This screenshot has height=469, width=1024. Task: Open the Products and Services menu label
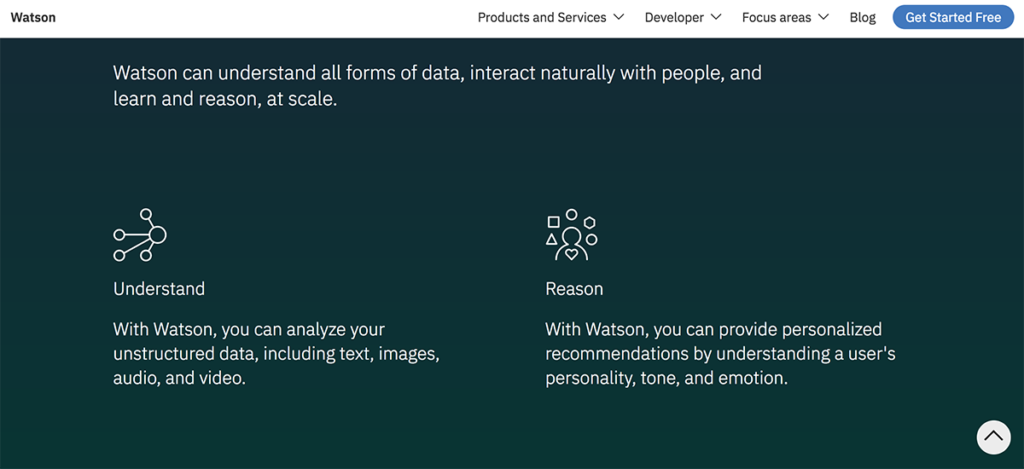(542, 18)
